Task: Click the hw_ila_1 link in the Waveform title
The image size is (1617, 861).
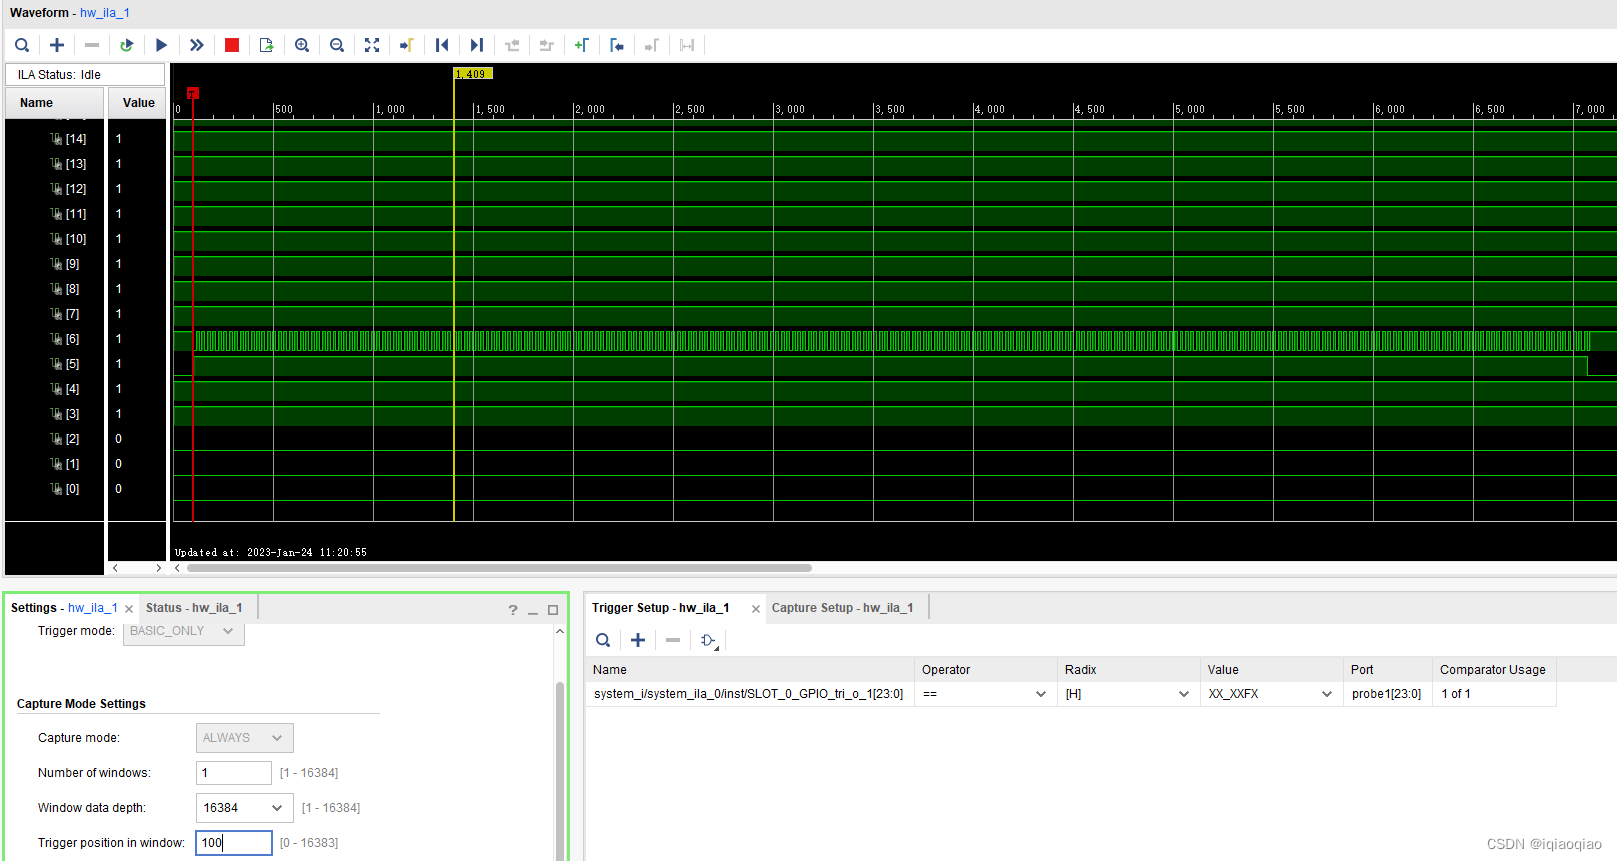Action: click(105, 13)
